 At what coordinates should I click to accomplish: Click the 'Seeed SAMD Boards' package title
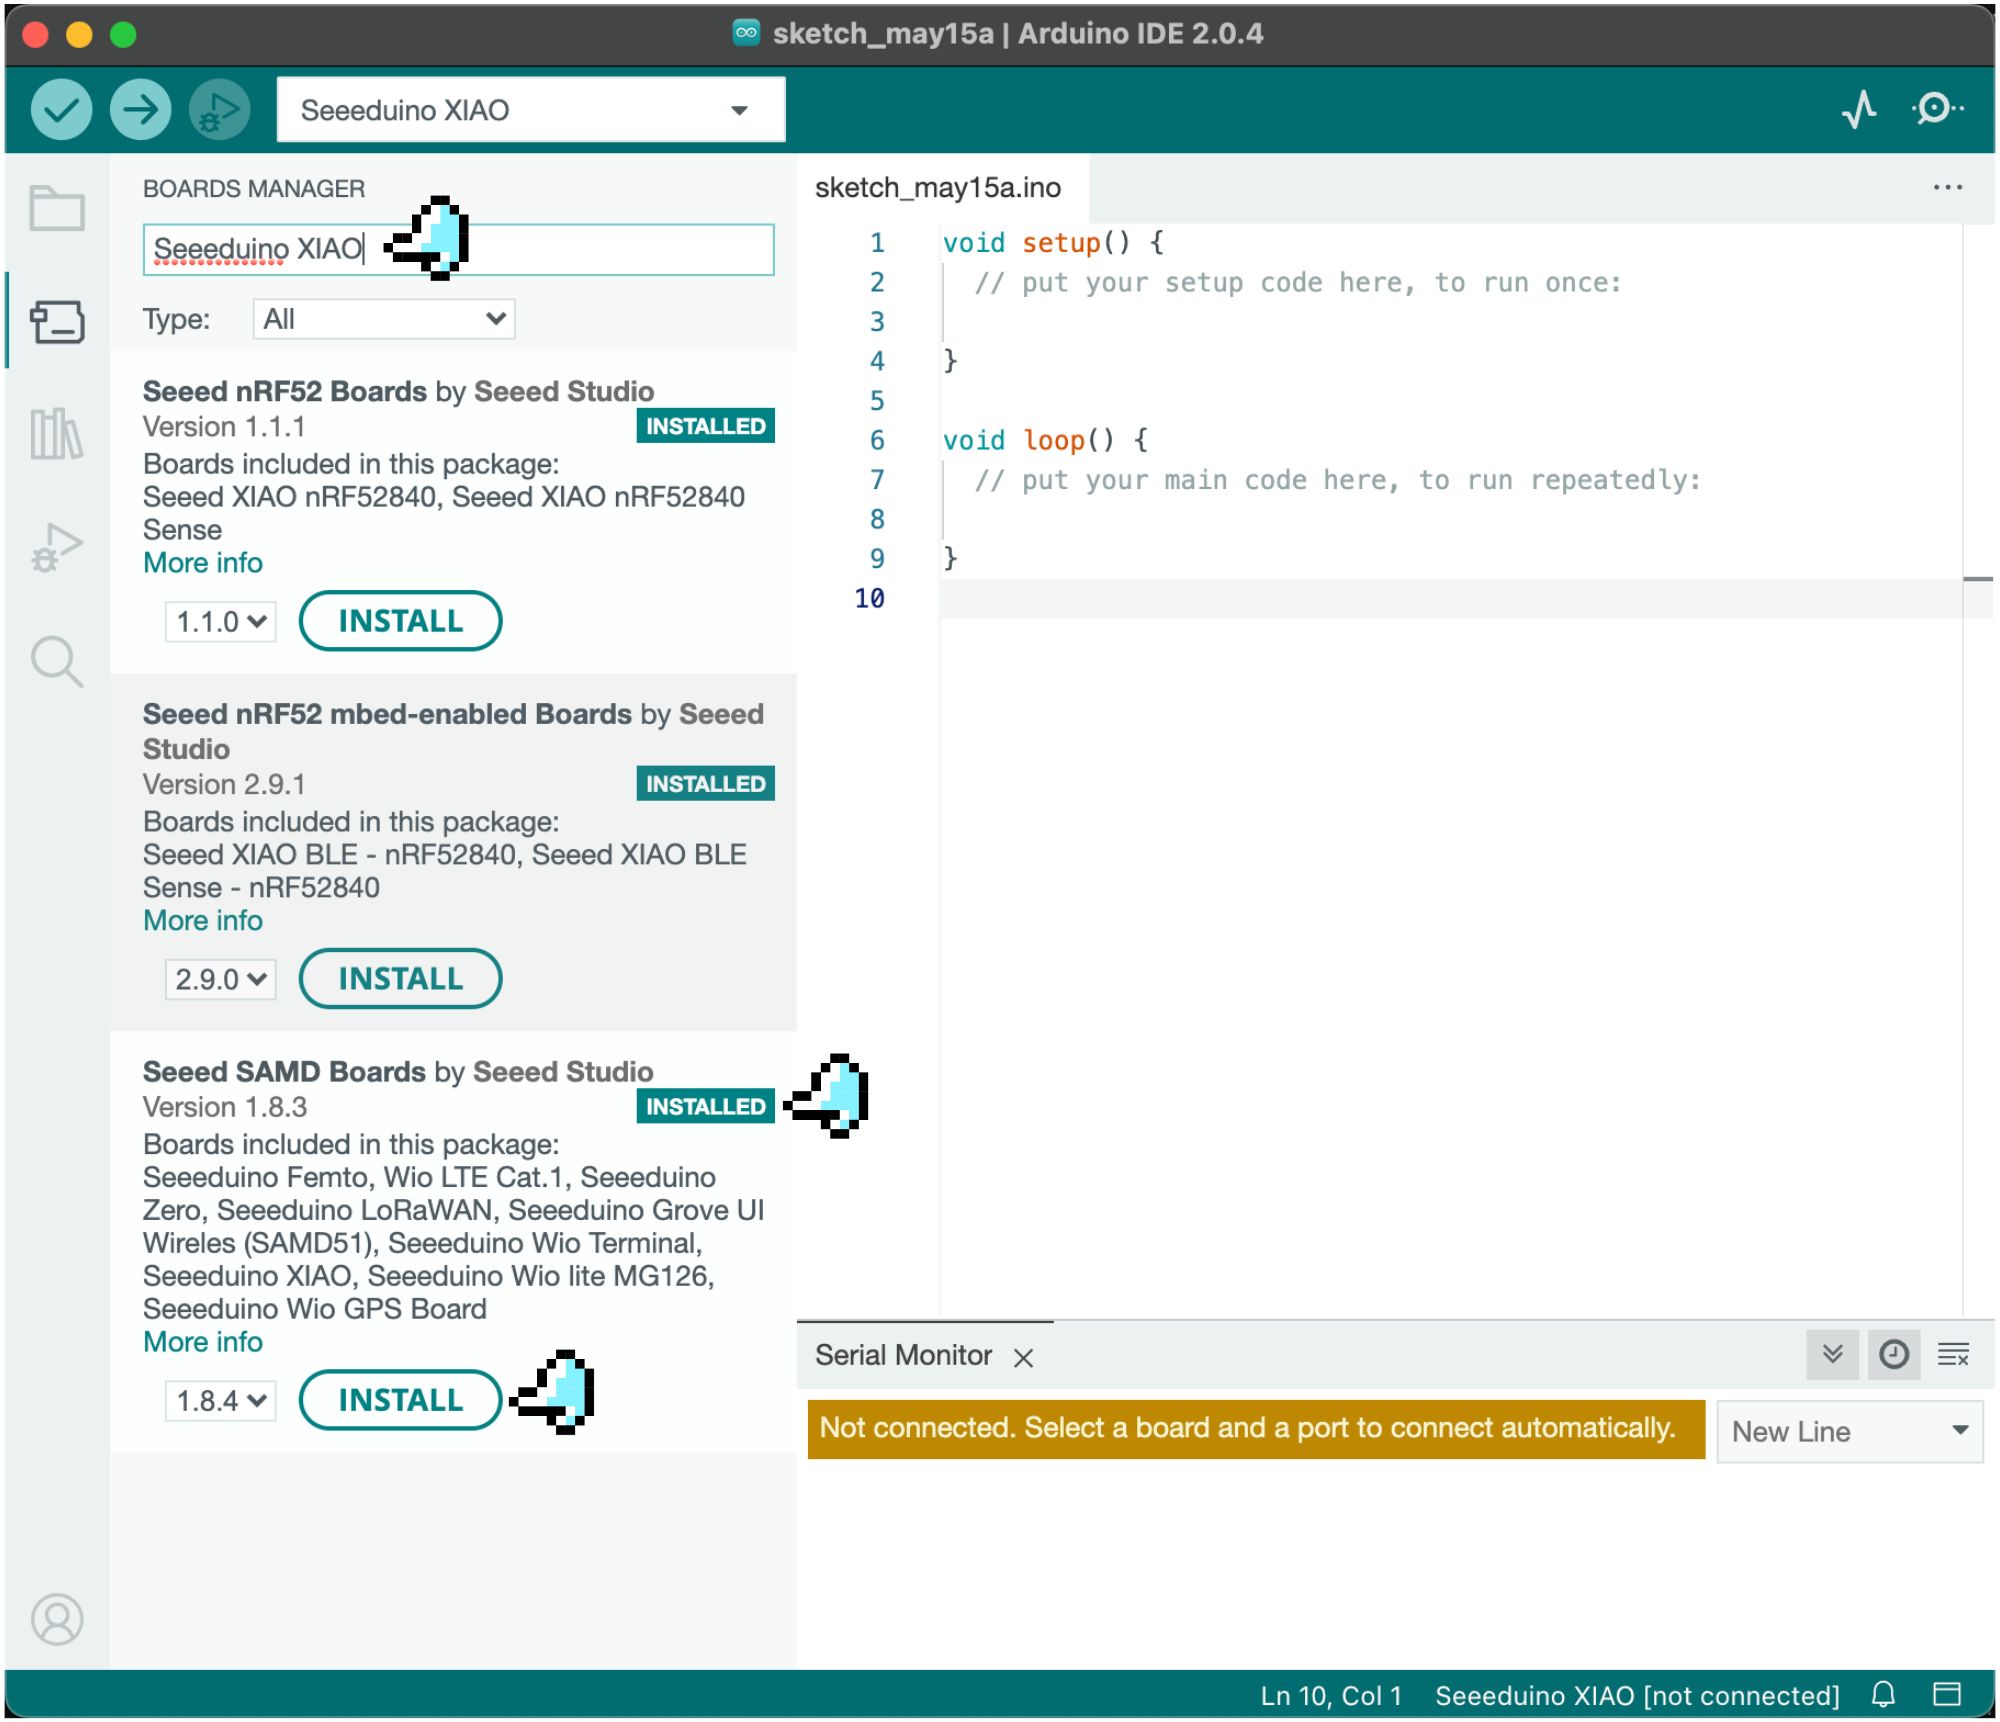coord(284,1071)
